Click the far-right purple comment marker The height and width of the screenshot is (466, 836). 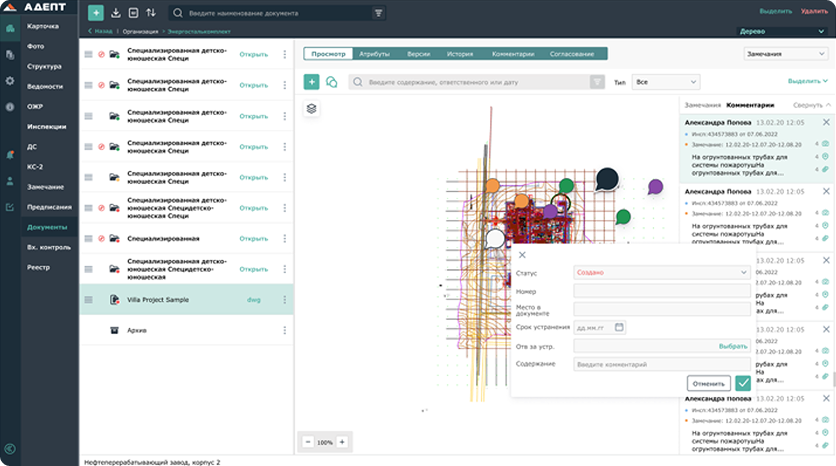coord(655,187)
